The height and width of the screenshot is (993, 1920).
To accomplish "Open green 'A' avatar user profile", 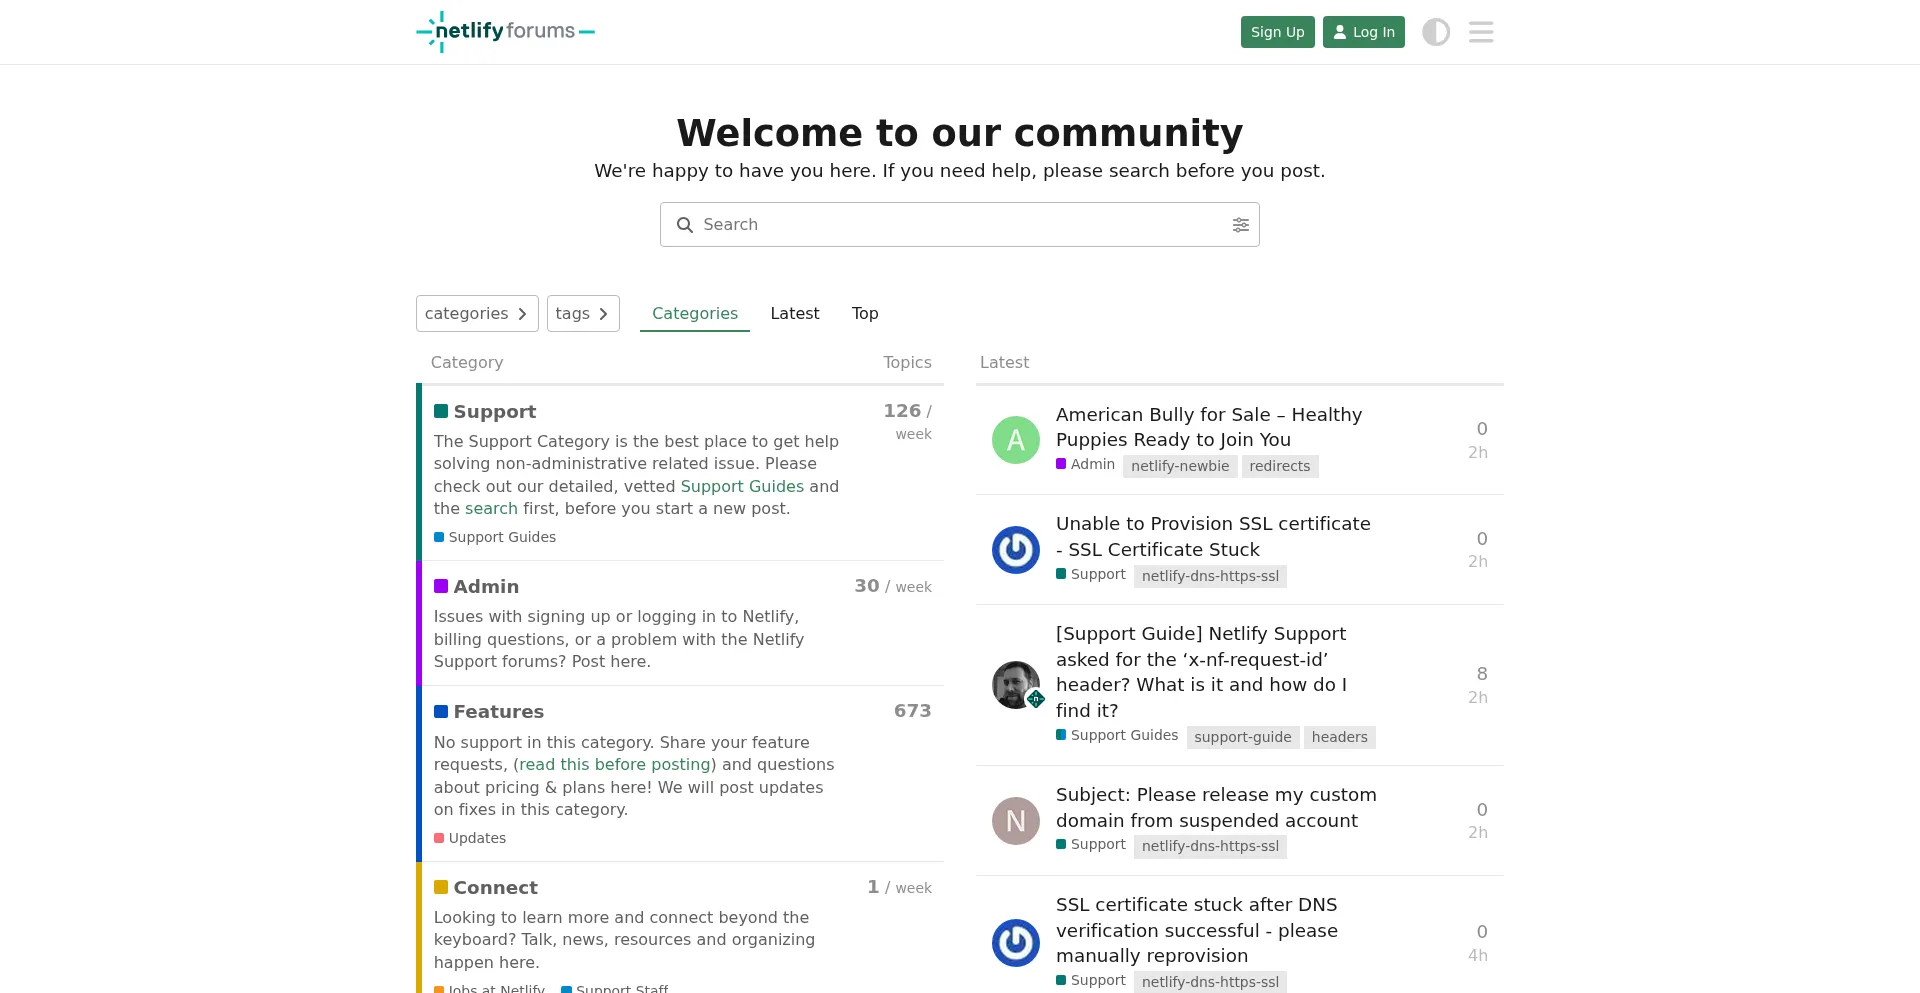I will pyautogui.click(x=1016, y=440).
